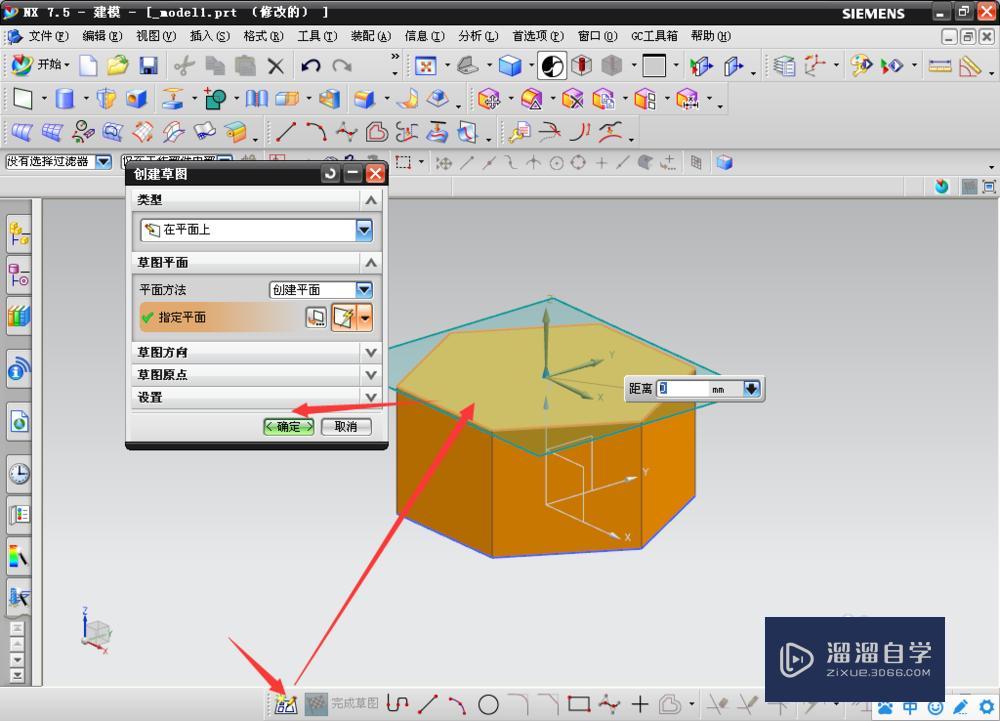Viewport: 1000px width, 721px height.
Task: Click the New file icon
Action: (88, 65)
